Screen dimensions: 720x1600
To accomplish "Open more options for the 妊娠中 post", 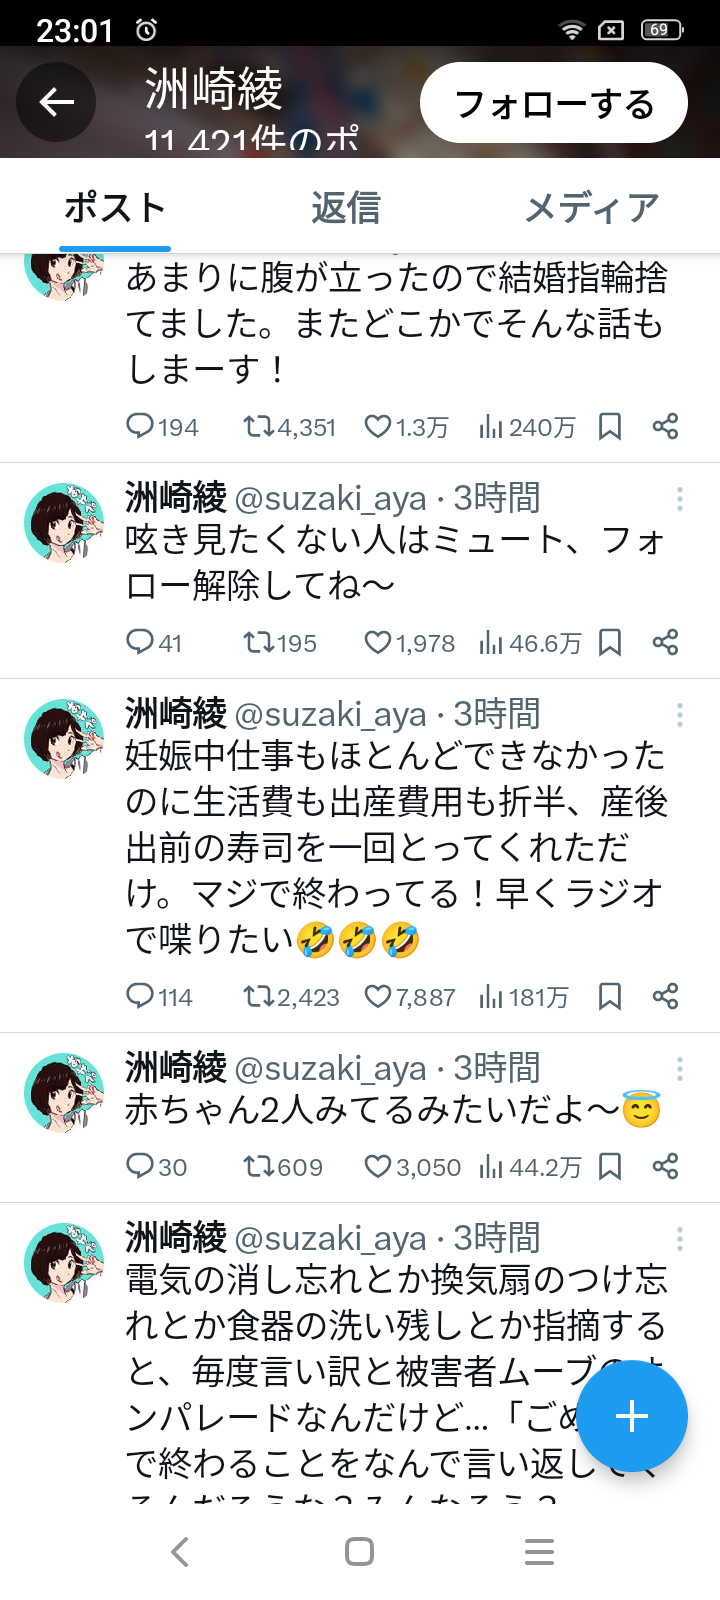I will click(x=680, y=714).
